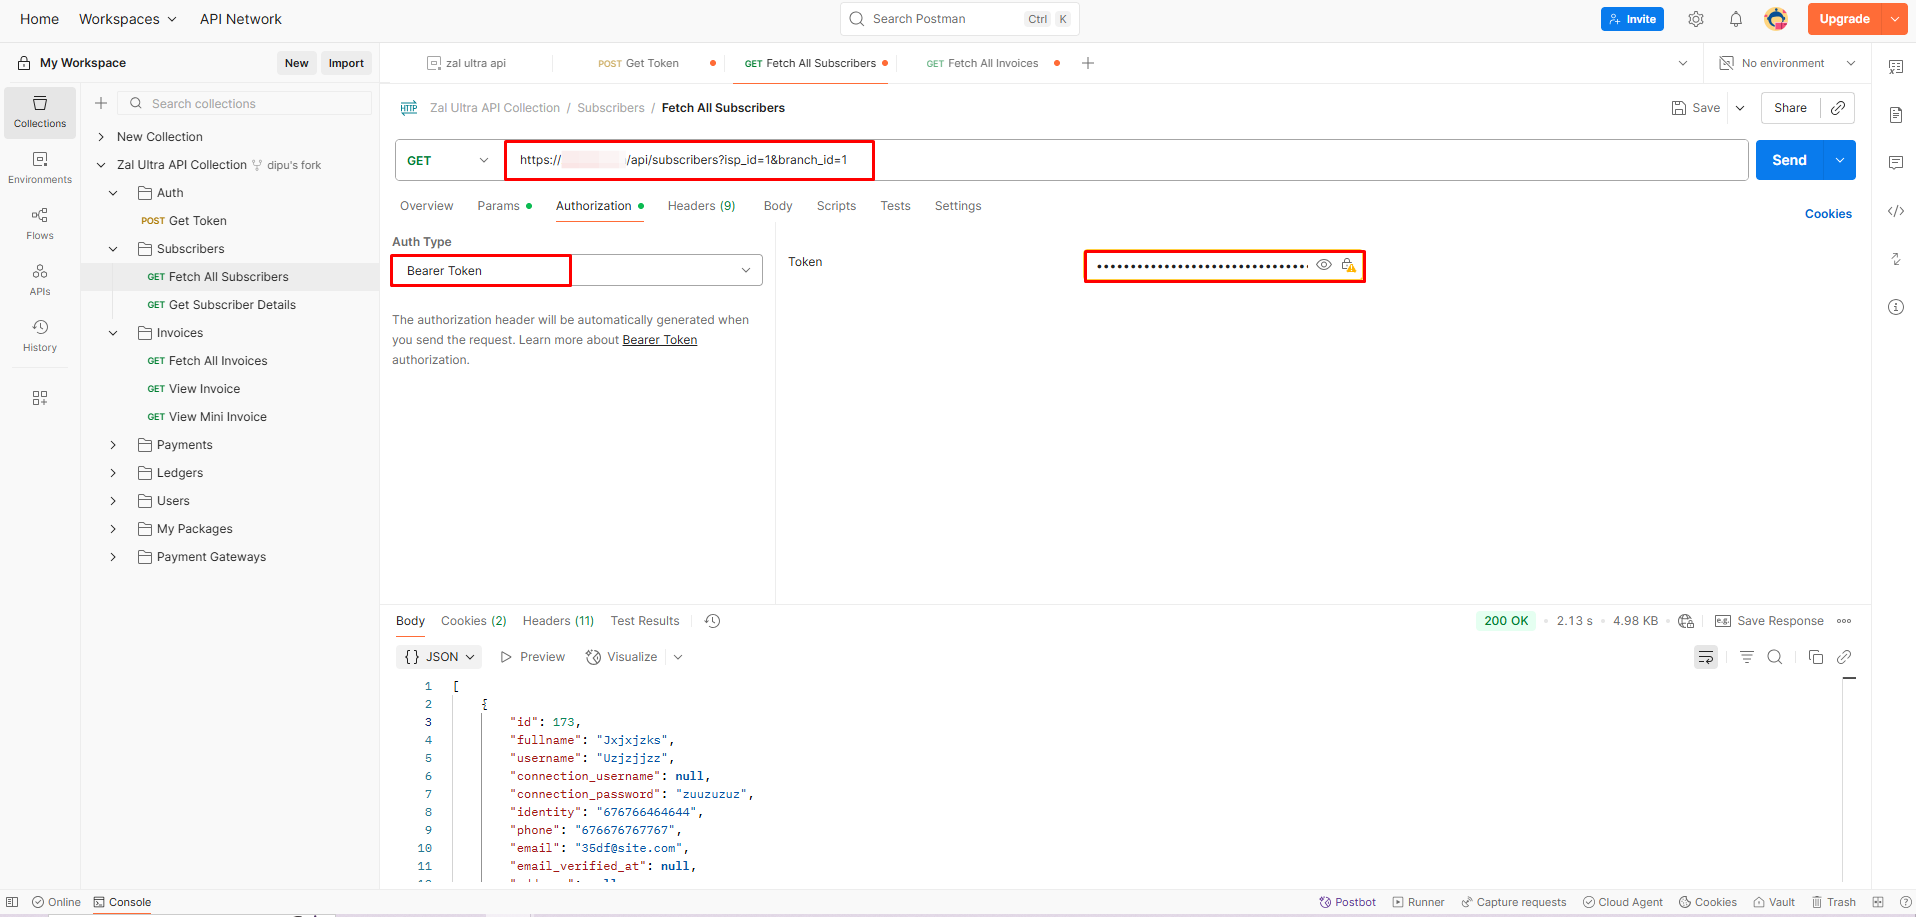Viewport: 1916px width, 917px height.
Task: Open the History sidebar panel
Action: coord(40,336)
